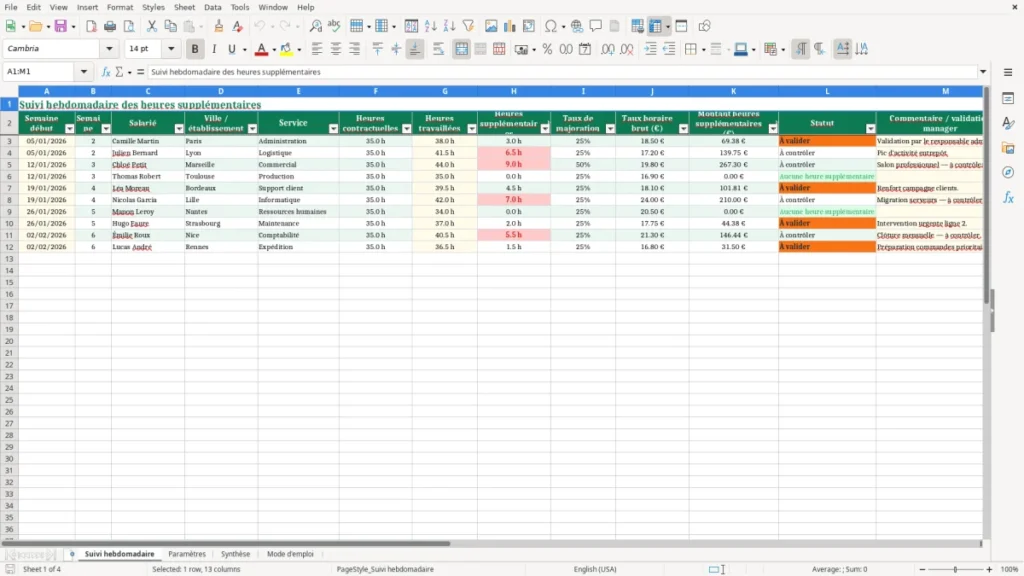Click the AutoFilter funnel icon
Viewport: 1024px width, 576px height.
pos(468,26)
